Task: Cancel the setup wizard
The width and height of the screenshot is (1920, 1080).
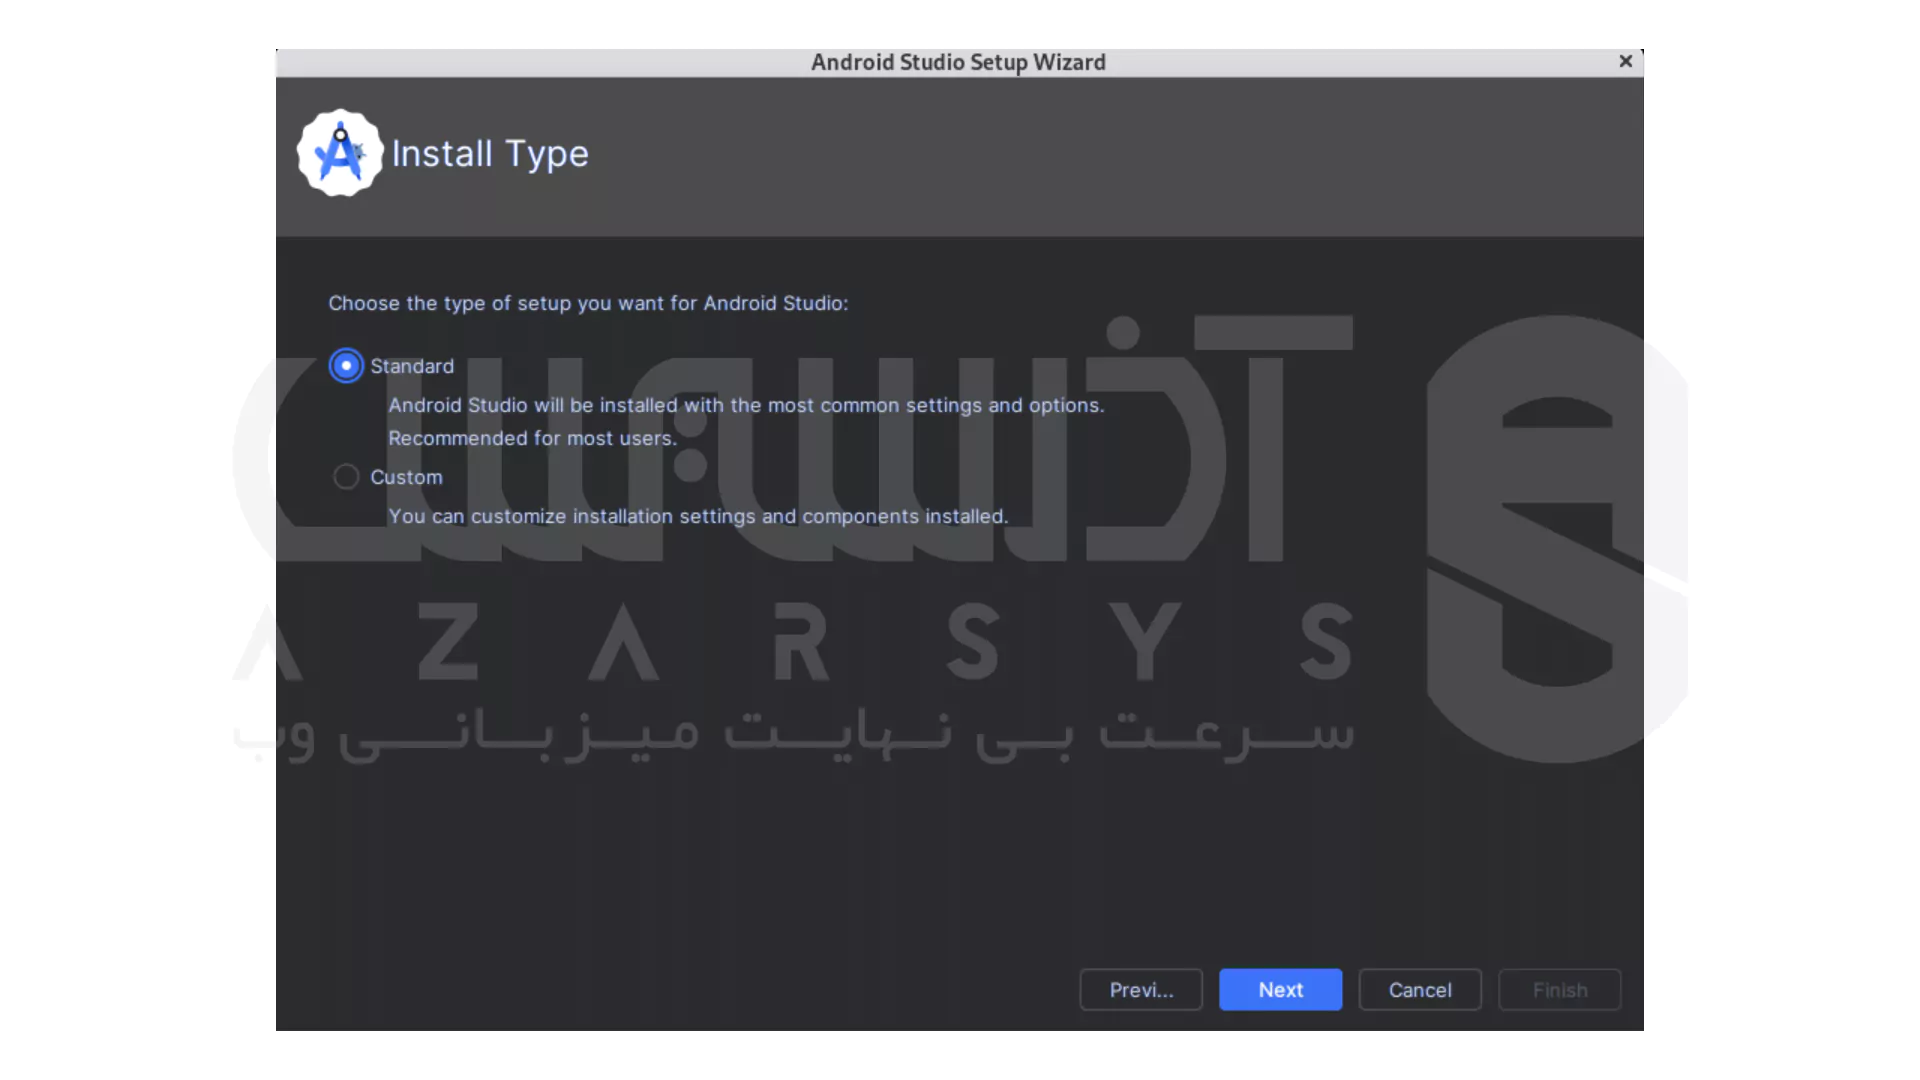Action: click(1420, 990)
